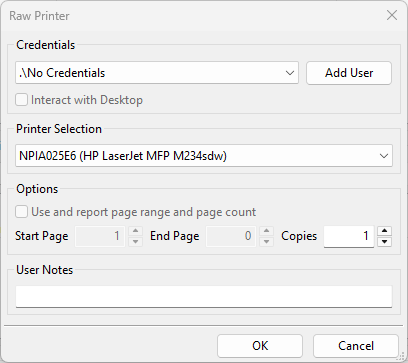Click the Copies label
This screenshot has height=363, width=408.
(299, 236)
